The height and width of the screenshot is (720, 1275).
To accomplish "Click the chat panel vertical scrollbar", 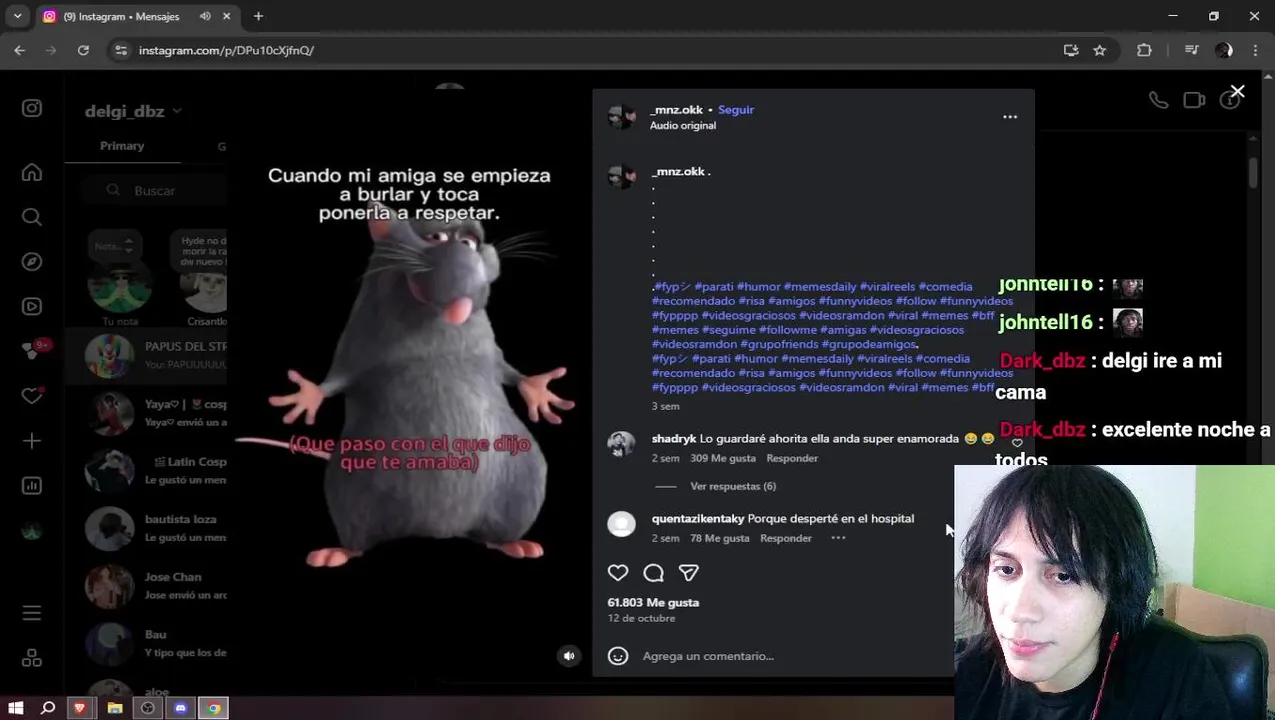I will [1253, 171].
